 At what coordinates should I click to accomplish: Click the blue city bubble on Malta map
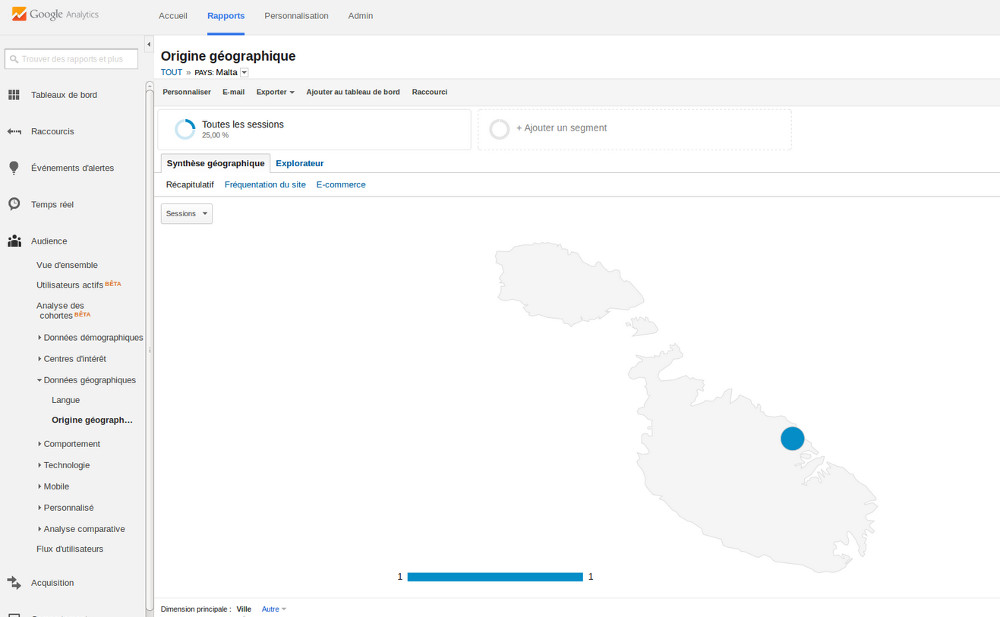(x=792, y=438)
